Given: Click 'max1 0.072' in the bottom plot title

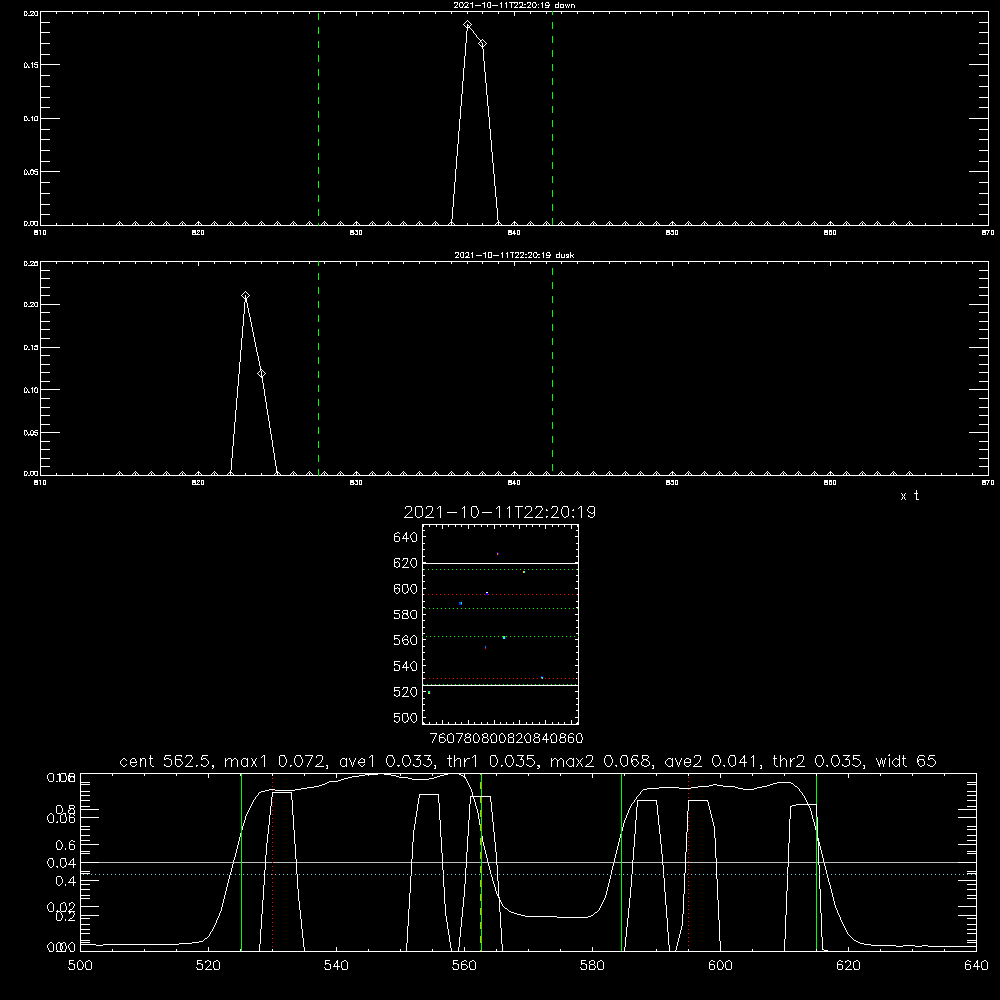Looking at the screenshot, I should (277, 761).
